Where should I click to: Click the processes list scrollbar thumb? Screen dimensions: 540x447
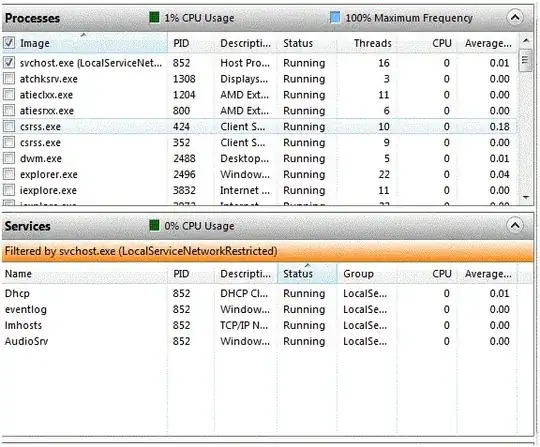tap(525, 60)
